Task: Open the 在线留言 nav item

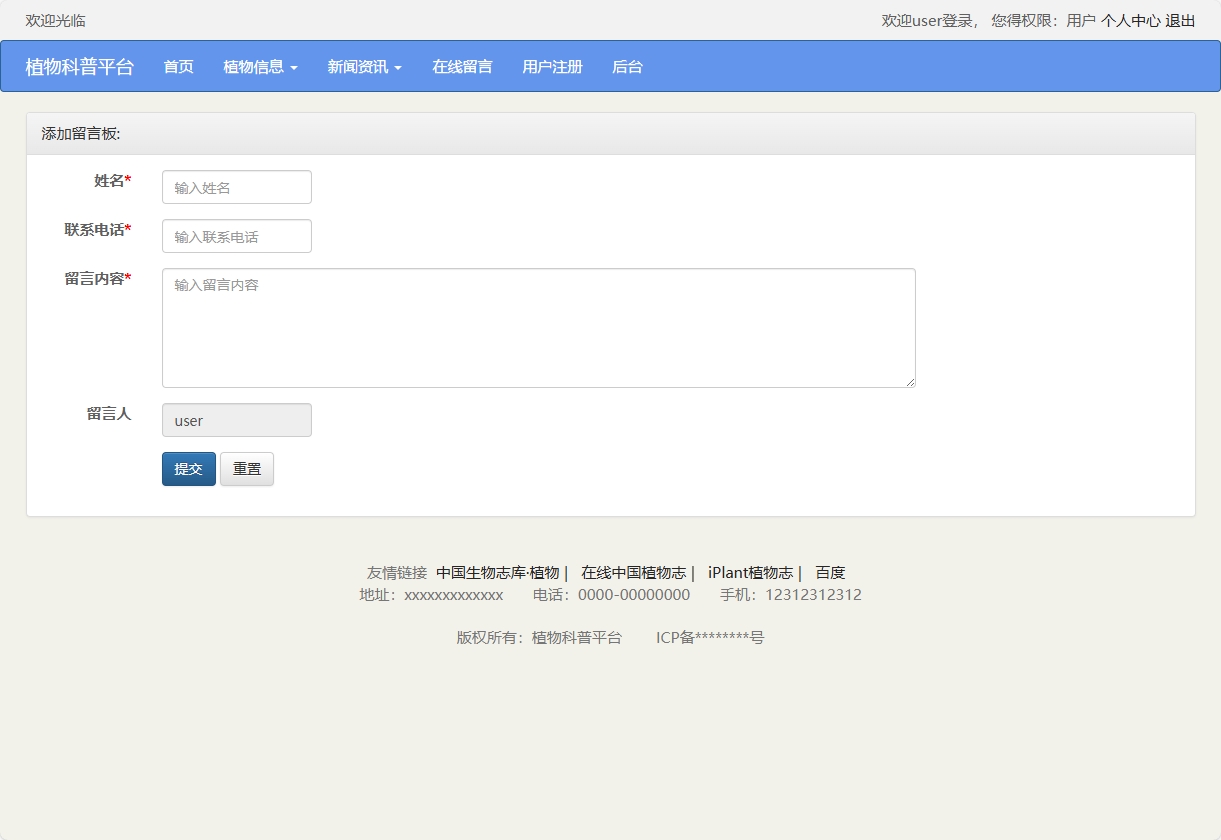Action: point(462,67)
